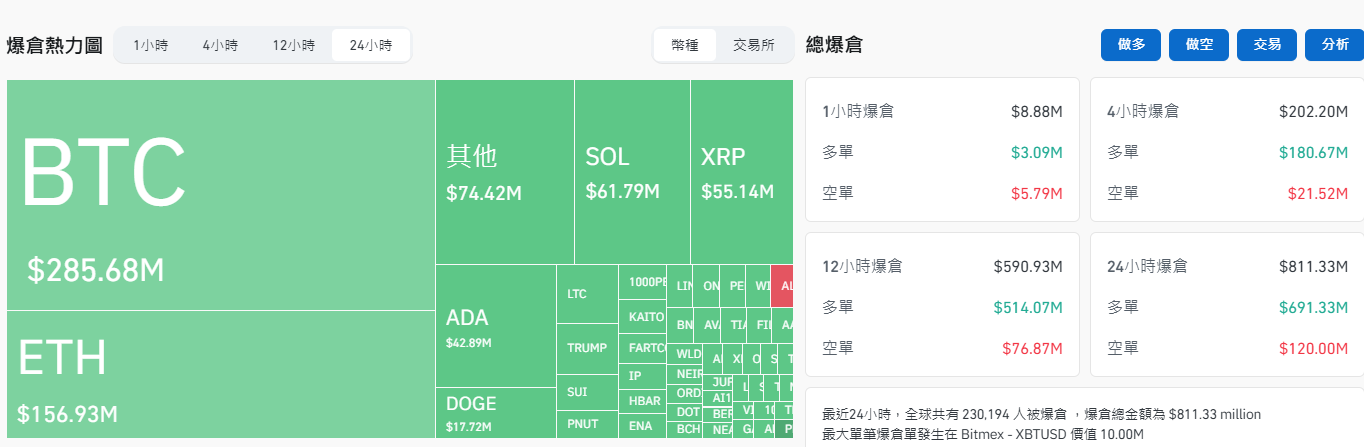This screenshot has height=447, width=1364.
Task: Click the 12小時 多單 value $514.07M
Action: tap(1028, 308)
